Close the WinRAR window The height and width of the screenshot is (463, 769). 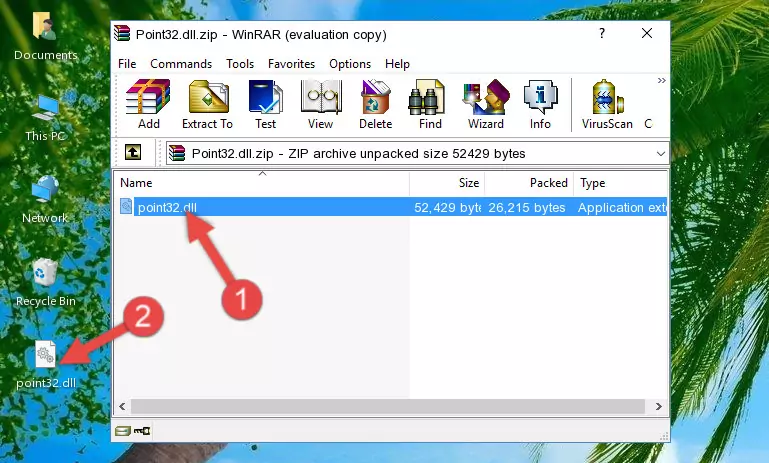click(x=647, y=33)
